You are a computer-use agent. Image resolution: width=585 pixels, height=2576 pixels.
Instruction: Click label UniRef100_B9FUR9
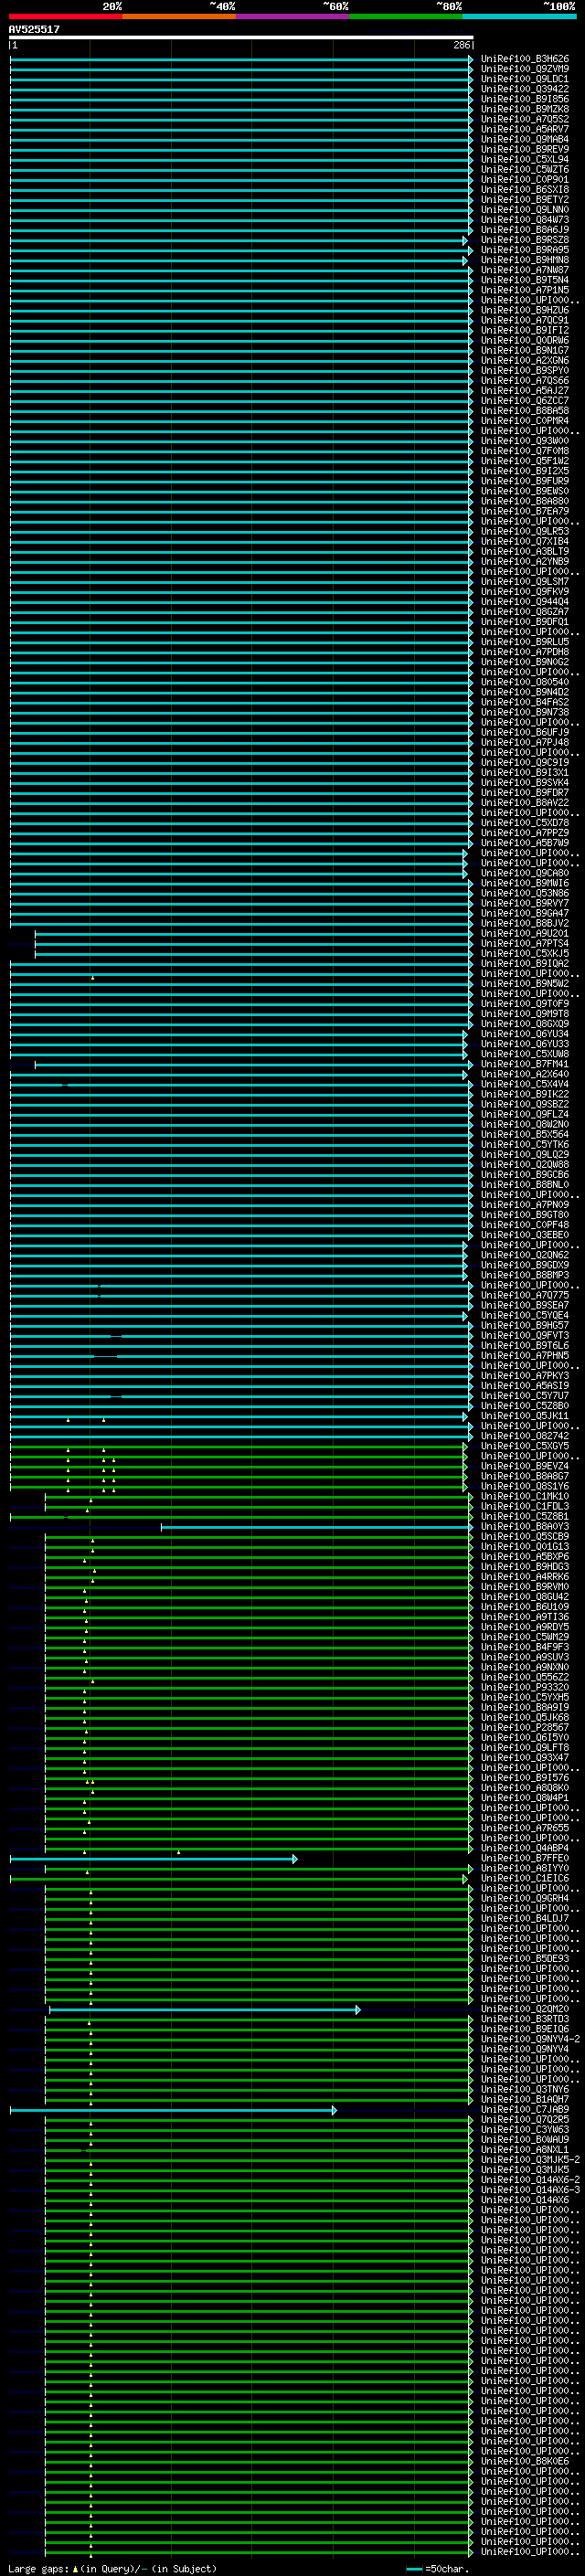[525, 481]
